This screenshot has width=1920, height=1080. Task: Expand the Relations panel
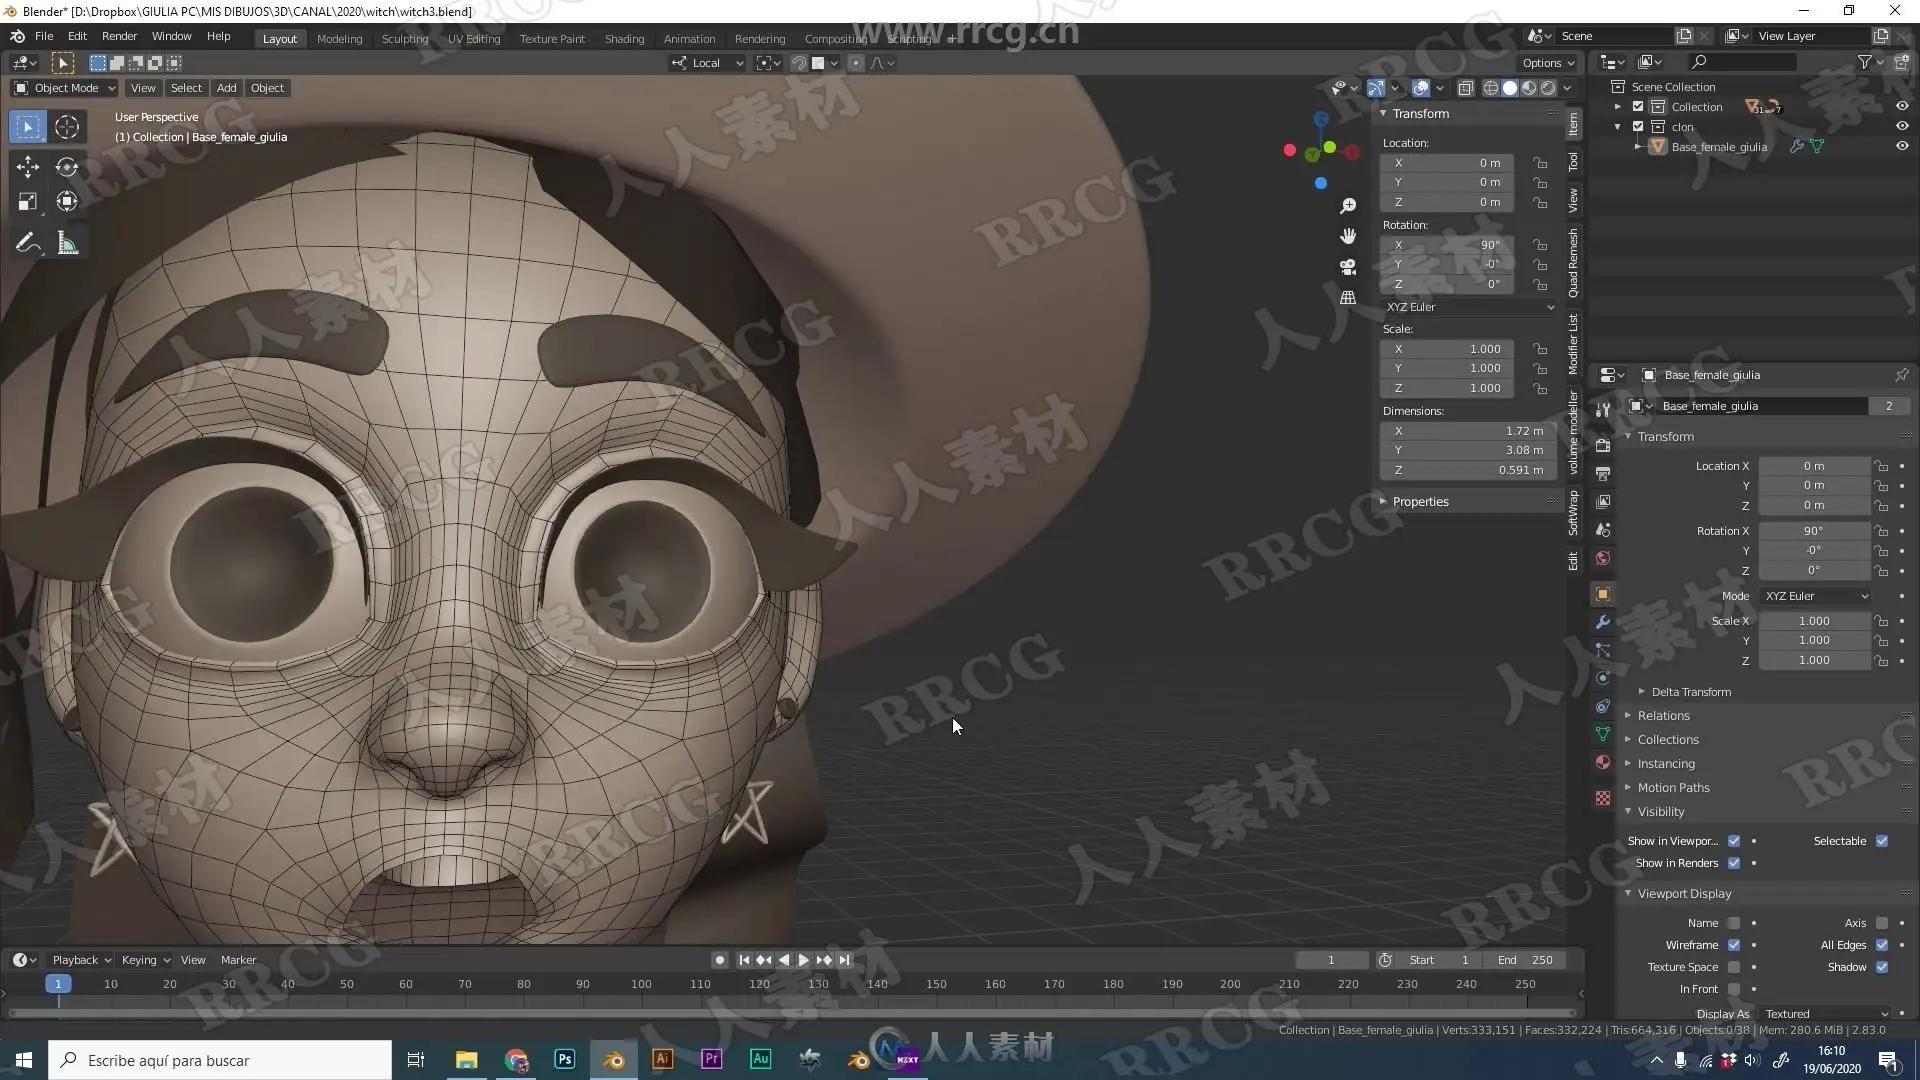click(x=1663, y=716)
